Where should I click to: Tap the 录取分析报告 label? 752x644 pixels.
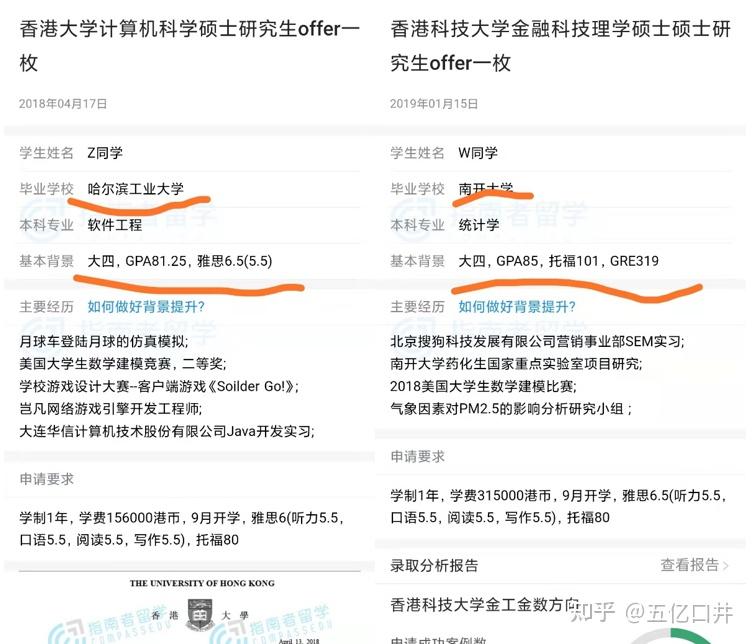tap(434, 565)
